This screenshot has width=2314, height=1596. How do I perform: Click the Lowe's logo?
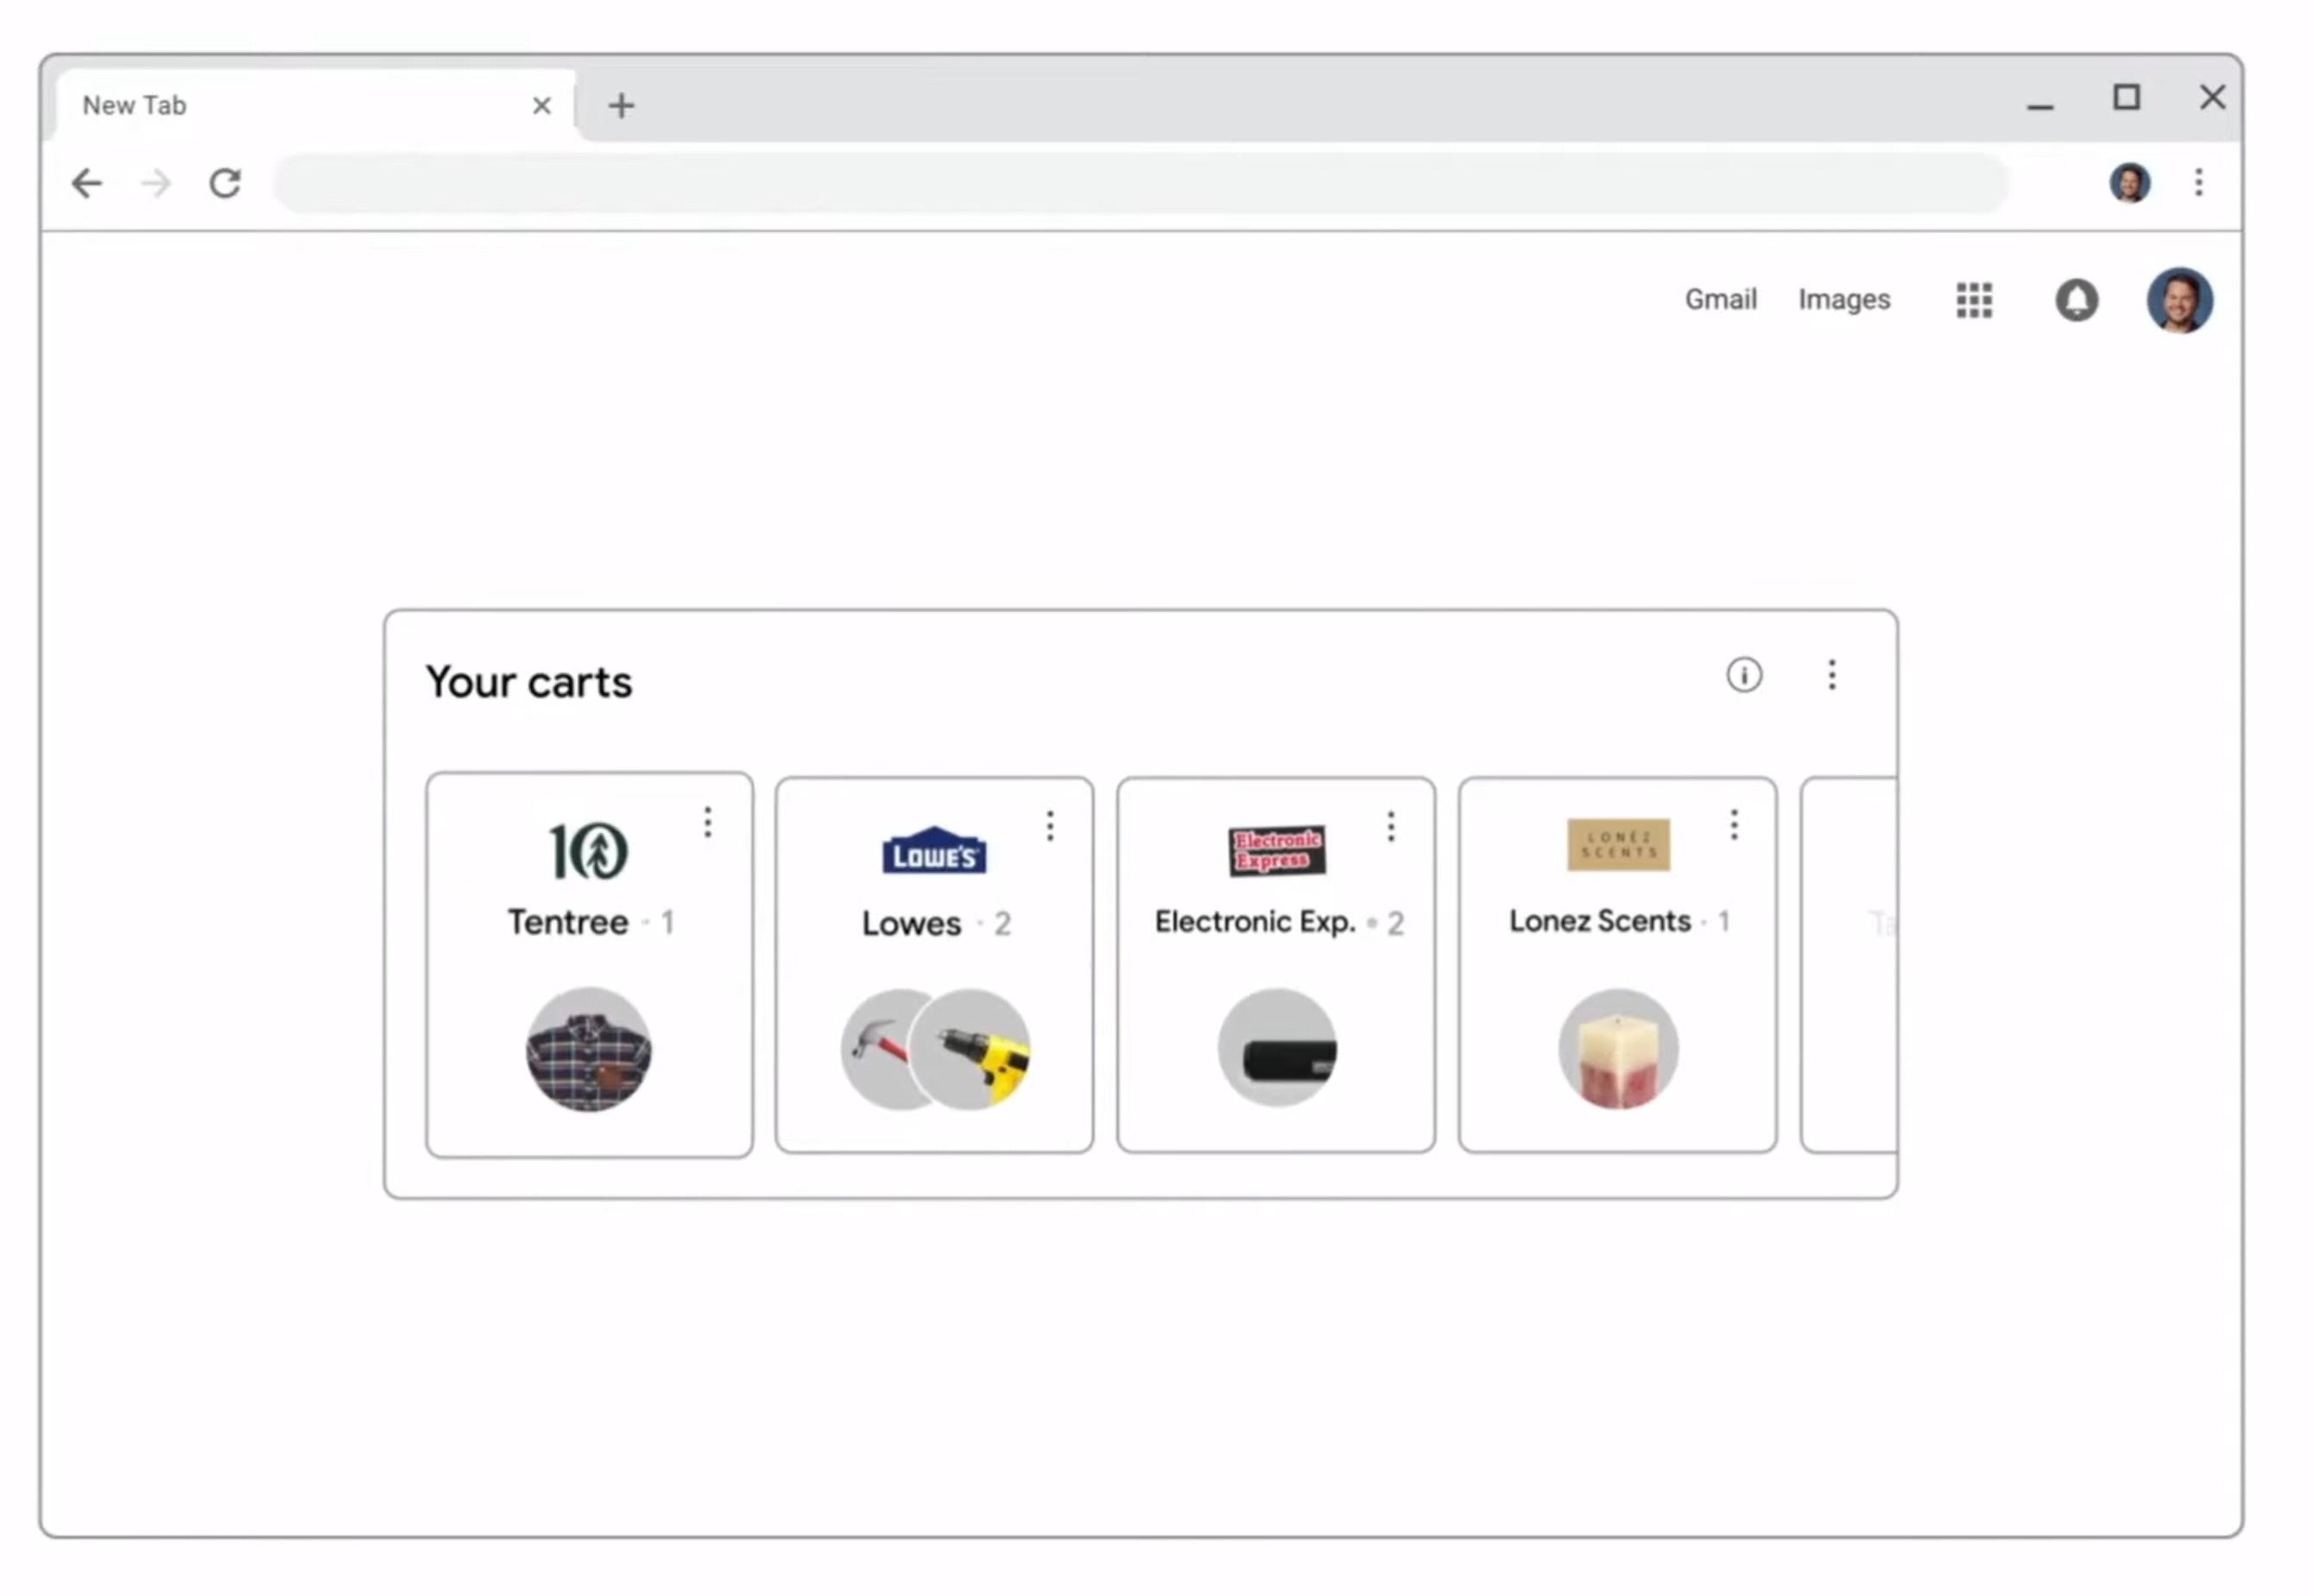tap(934, 851)
